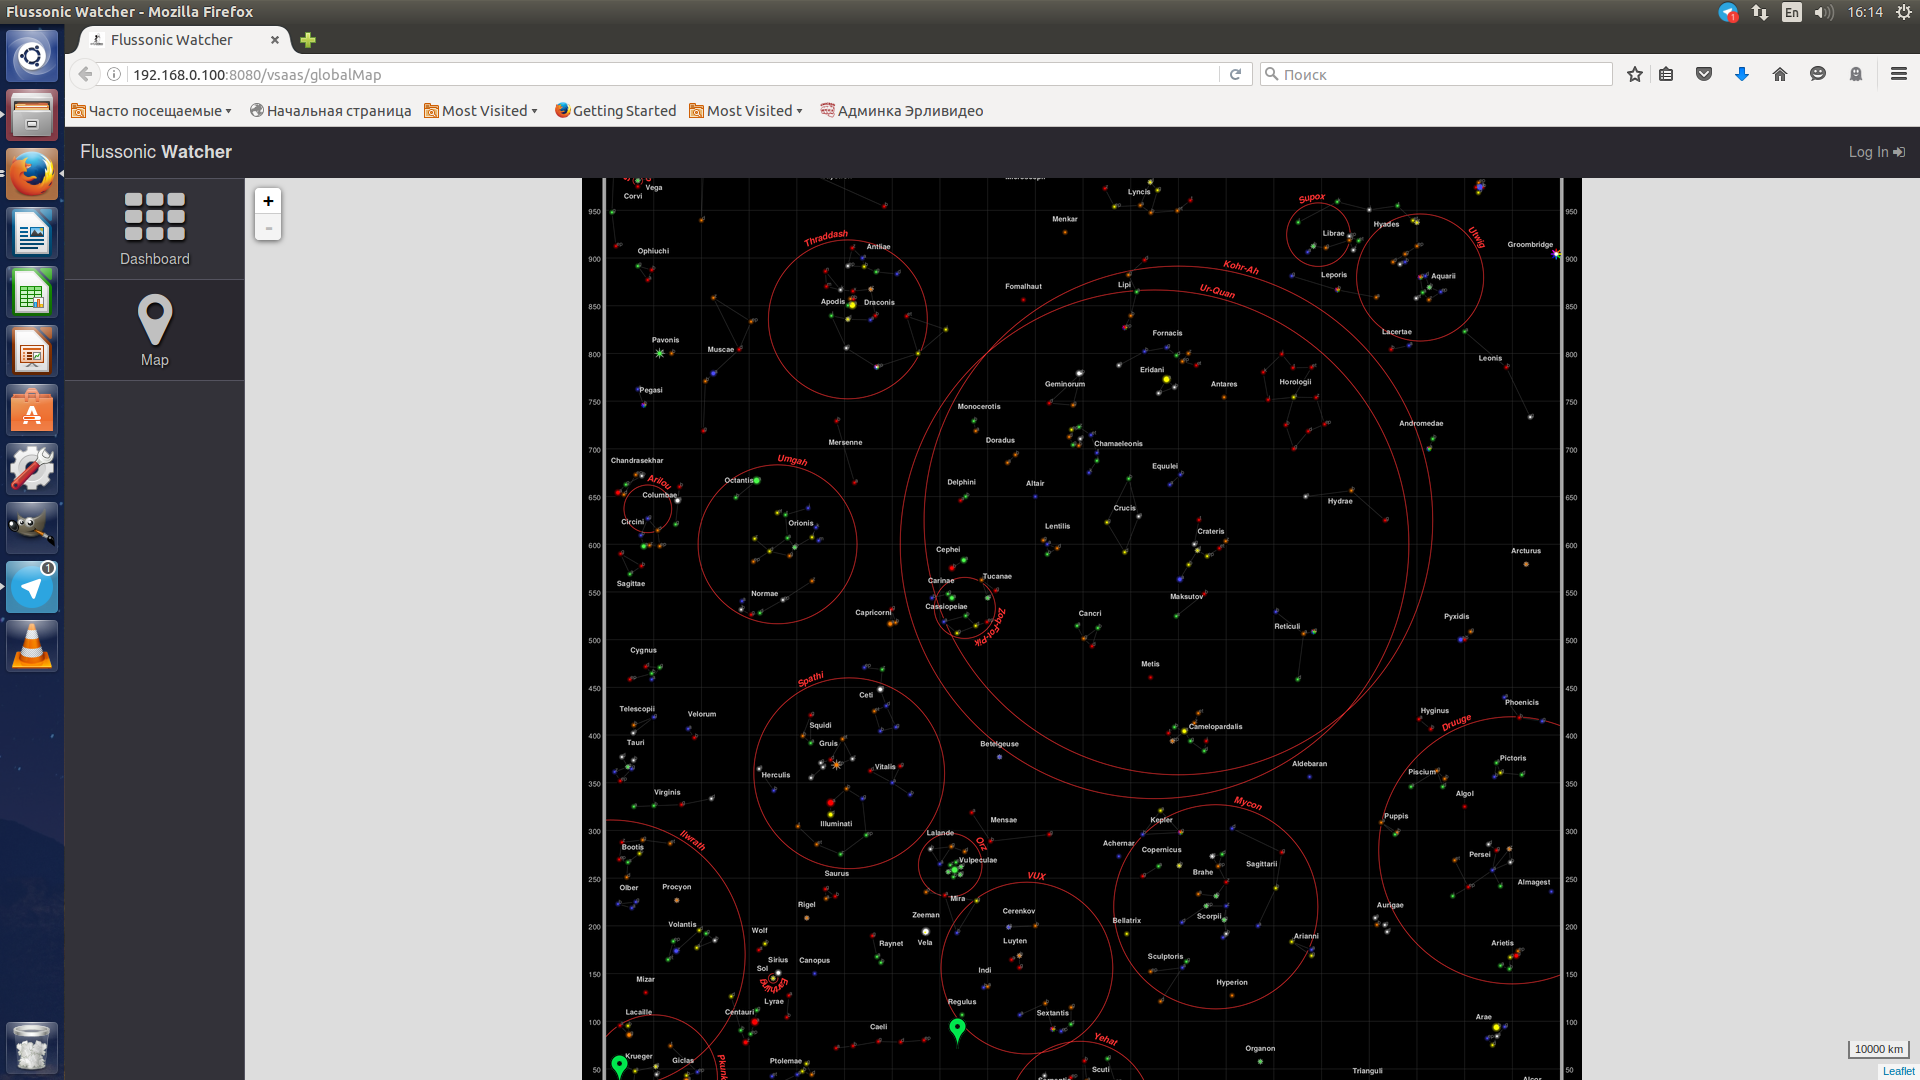Select the green map marker near Regulus
The image size is (1920, 1080).
pos(957,1029)
